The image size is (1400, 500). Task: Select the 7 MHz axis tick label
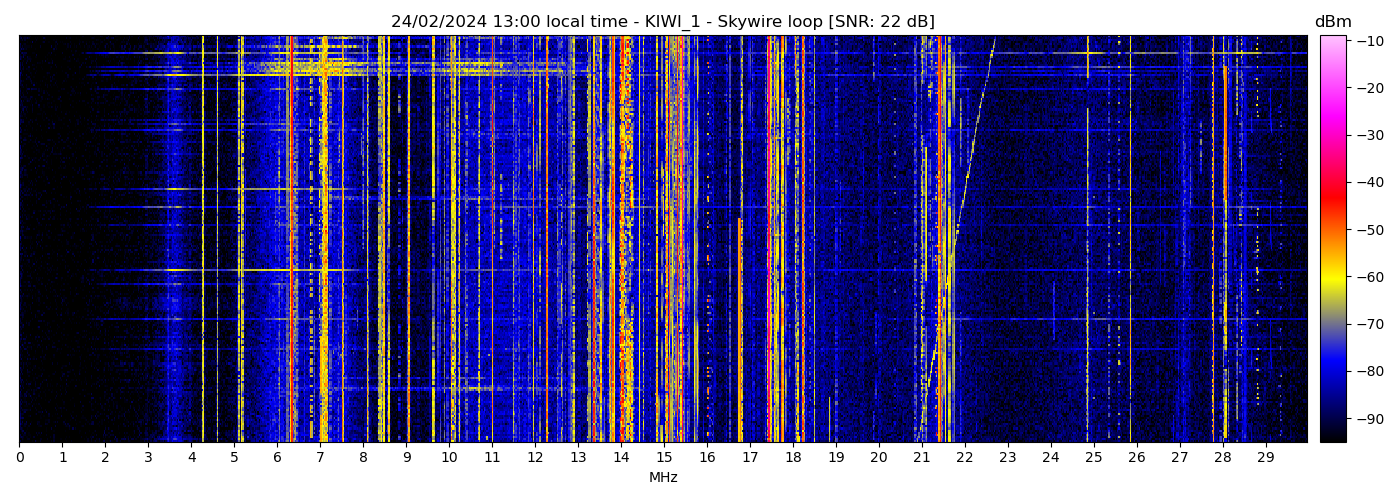(x=320, y=457)
